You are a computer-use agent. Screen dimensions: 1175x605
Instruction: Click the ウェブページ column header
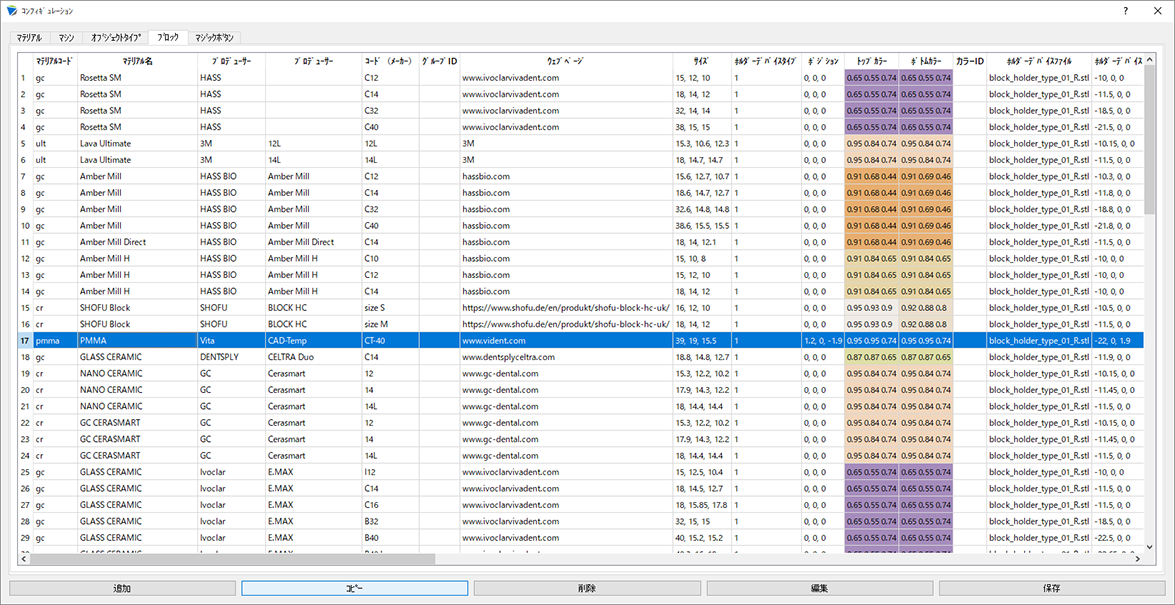566,61
